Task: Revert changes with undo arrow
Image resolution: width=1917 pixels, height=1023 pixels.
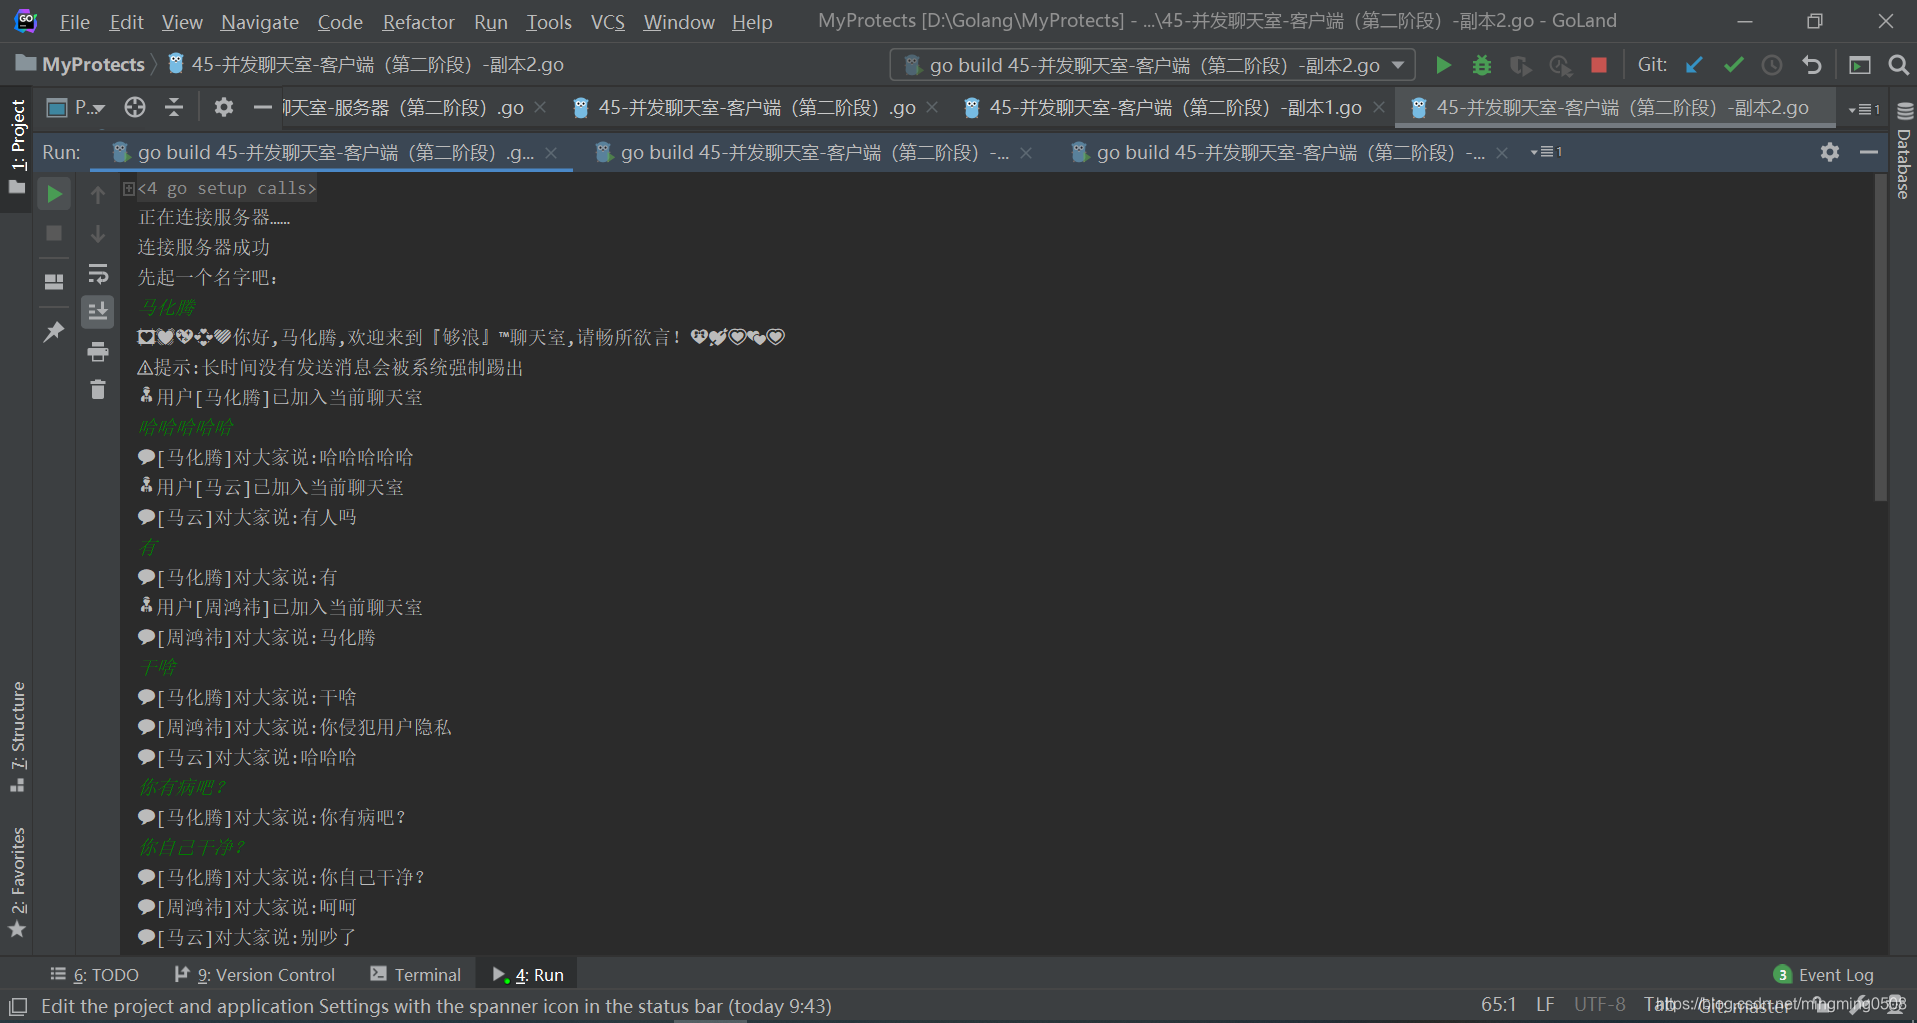Action: pos(1811,65)
